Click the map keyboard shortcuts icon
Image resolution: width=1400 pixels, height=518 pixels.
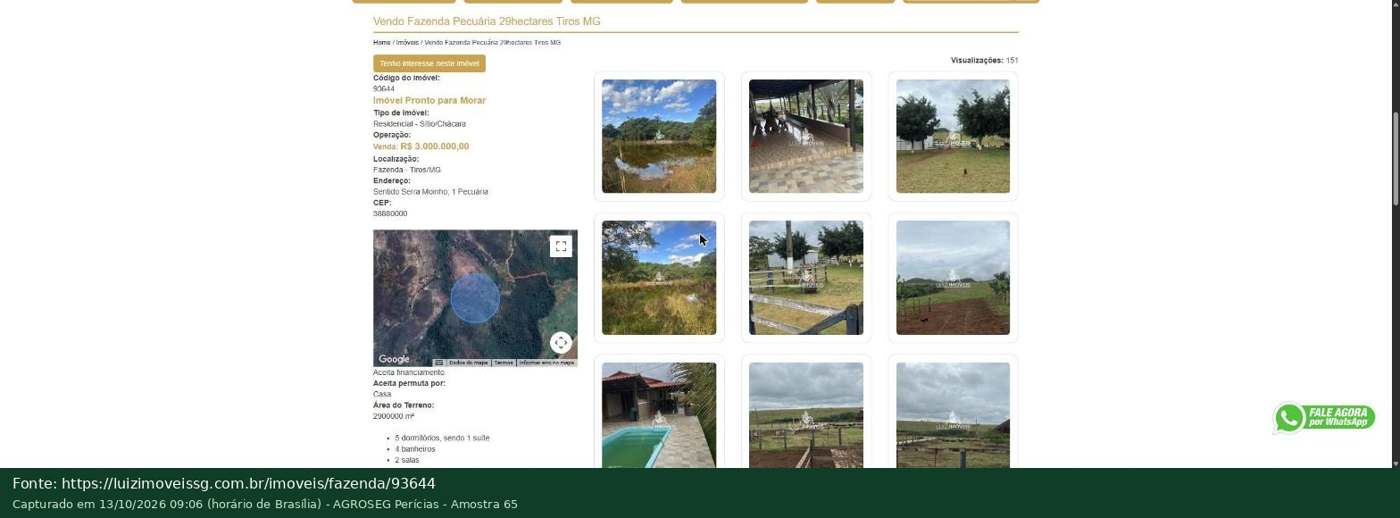tap(439, 362)
